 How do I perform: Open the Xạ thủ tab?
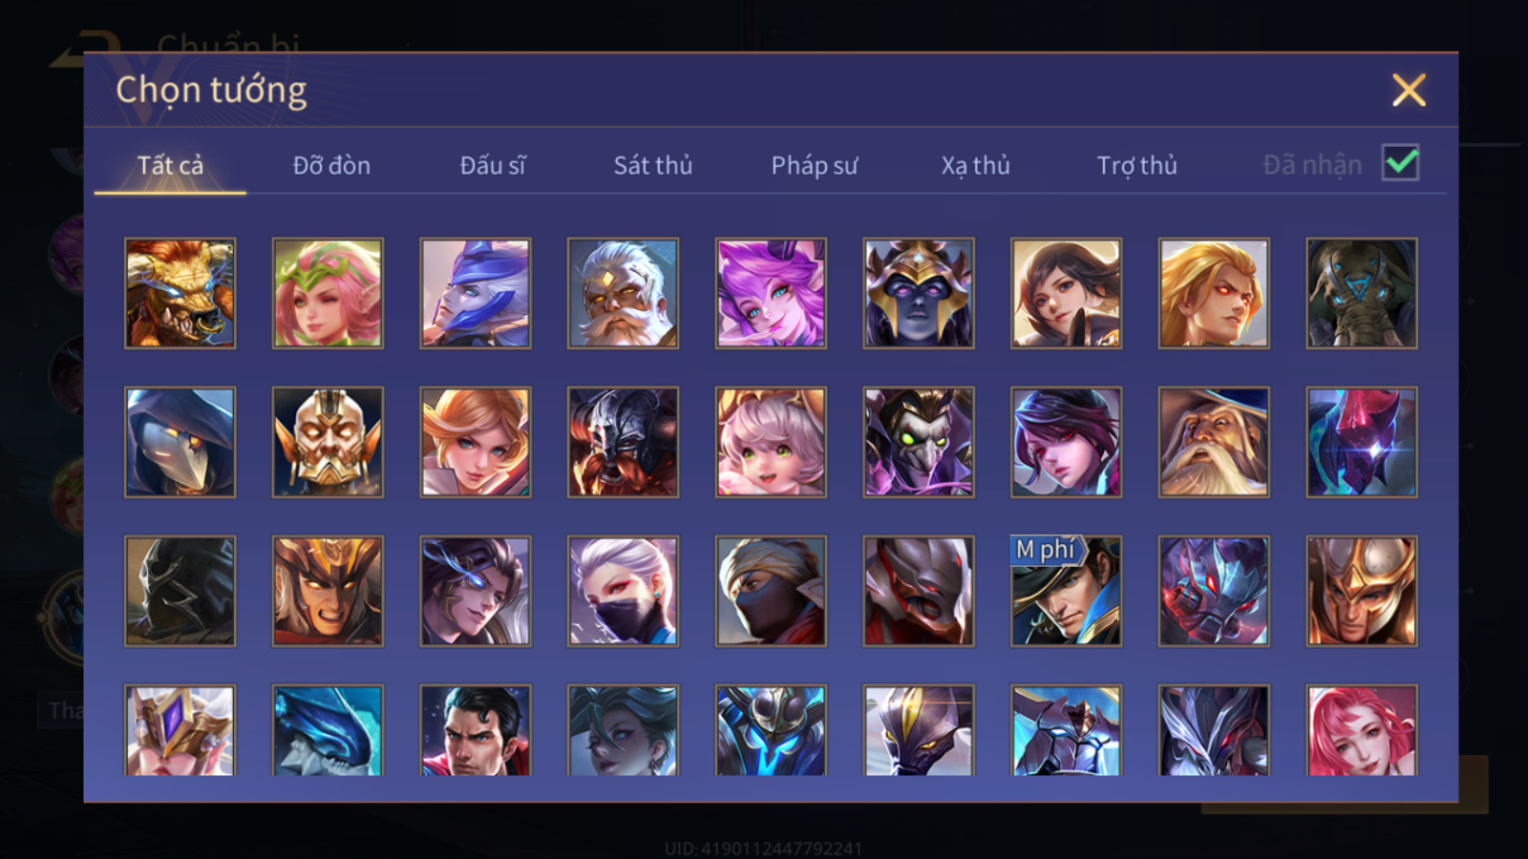pos(975,165)
